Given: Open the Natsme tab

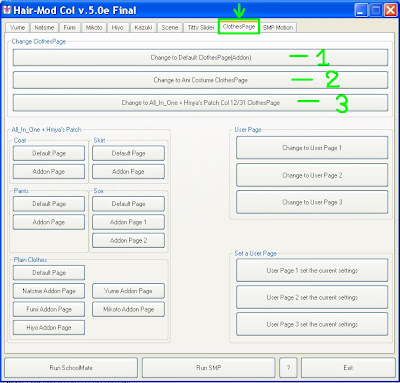Looking at the screenshot, I should tap(44, 28).
